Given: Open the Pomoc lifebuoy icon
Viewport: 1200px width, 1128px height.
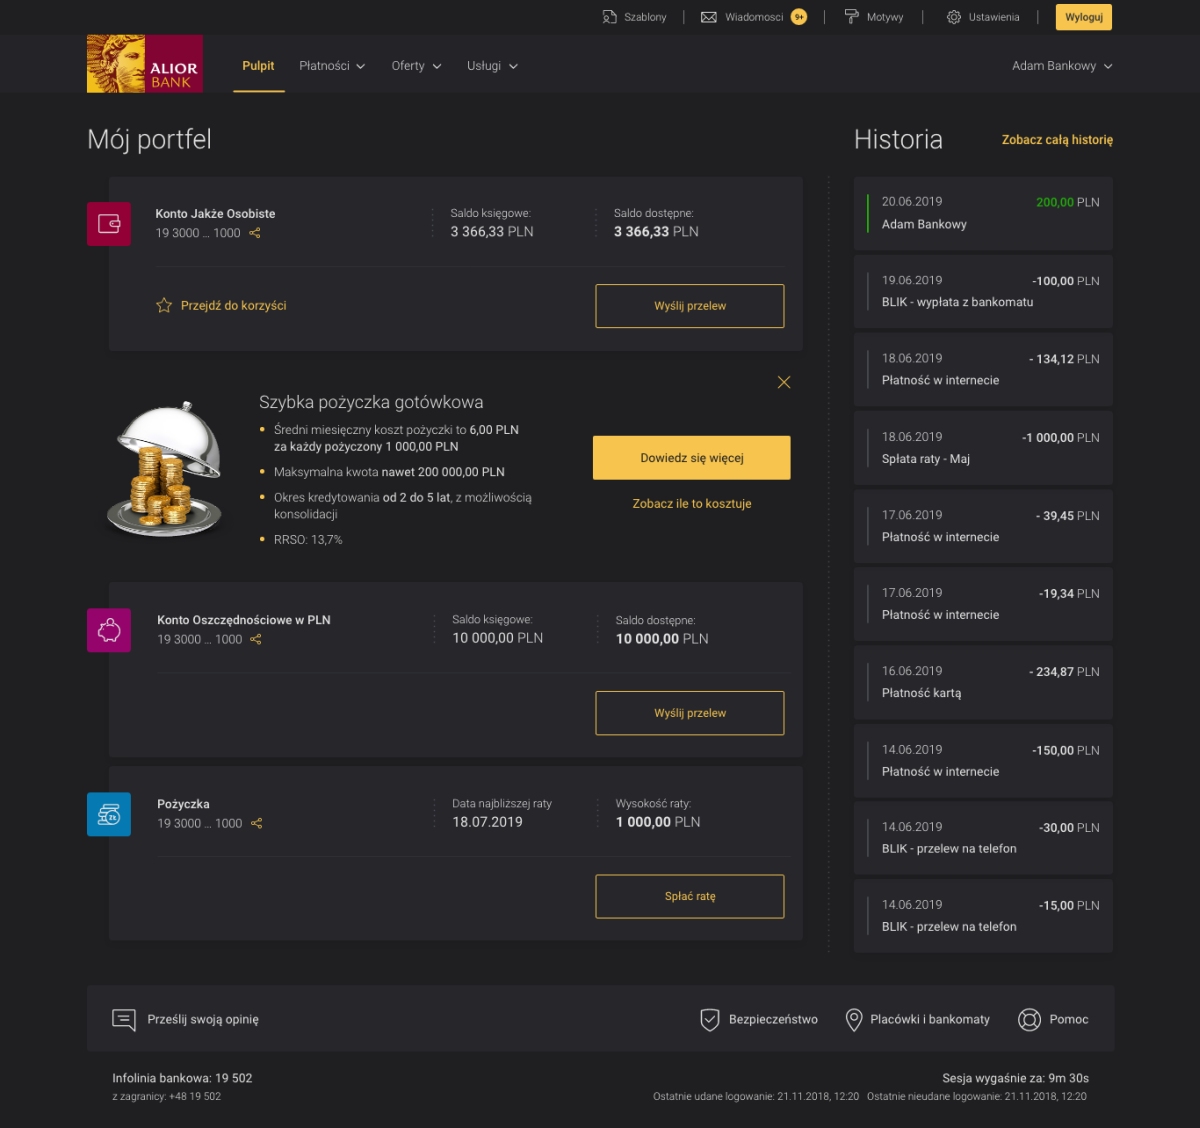Looking at the screenshot, I should point(1029,1019).
